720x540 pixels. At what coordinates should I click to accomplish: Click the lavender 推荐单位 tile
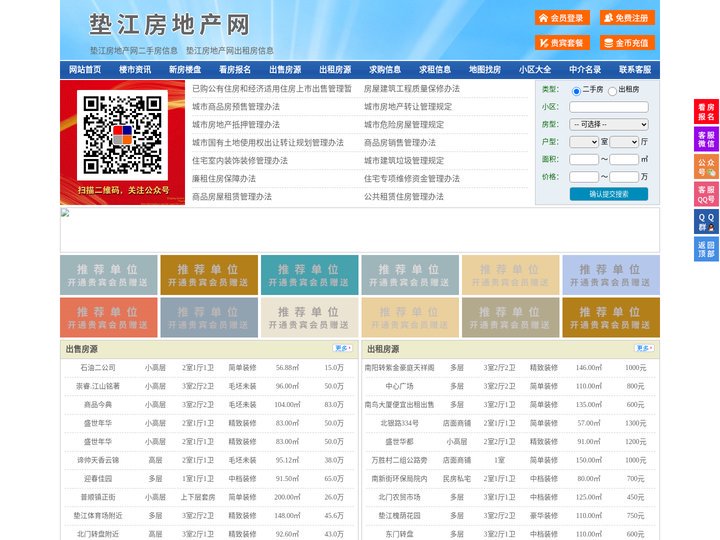click(611, 275)
